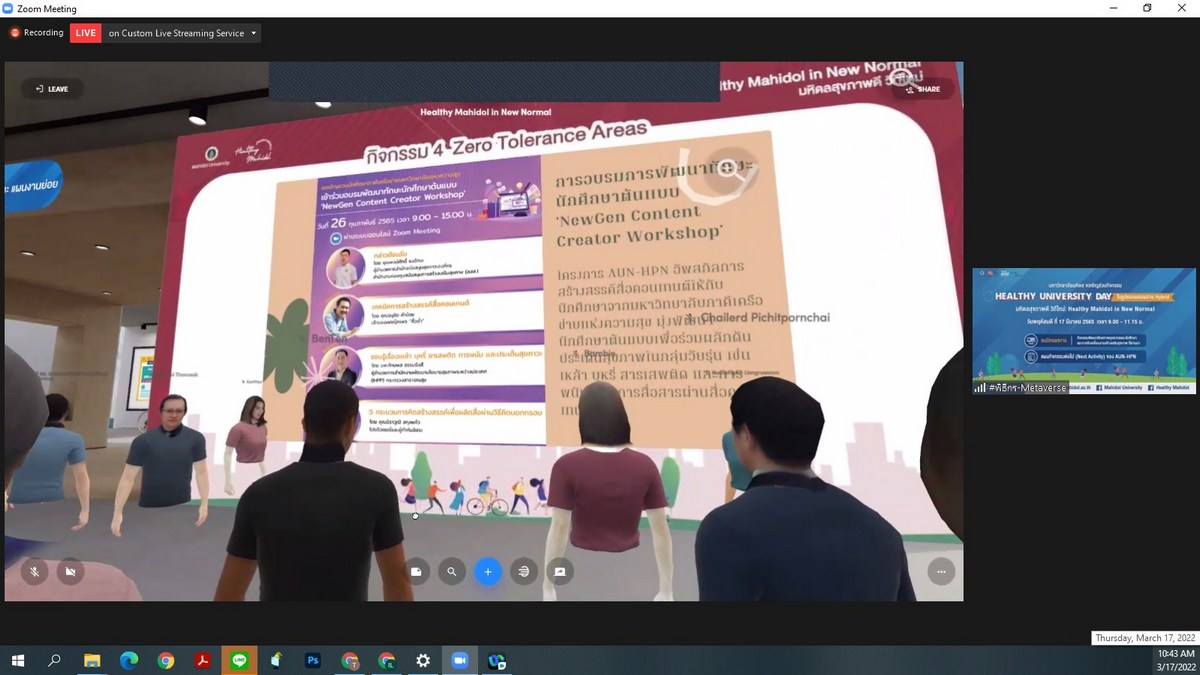Toggle the microphone mute button
The height and width of the screenshot is (675, 1200).
[x=34, y=572]
